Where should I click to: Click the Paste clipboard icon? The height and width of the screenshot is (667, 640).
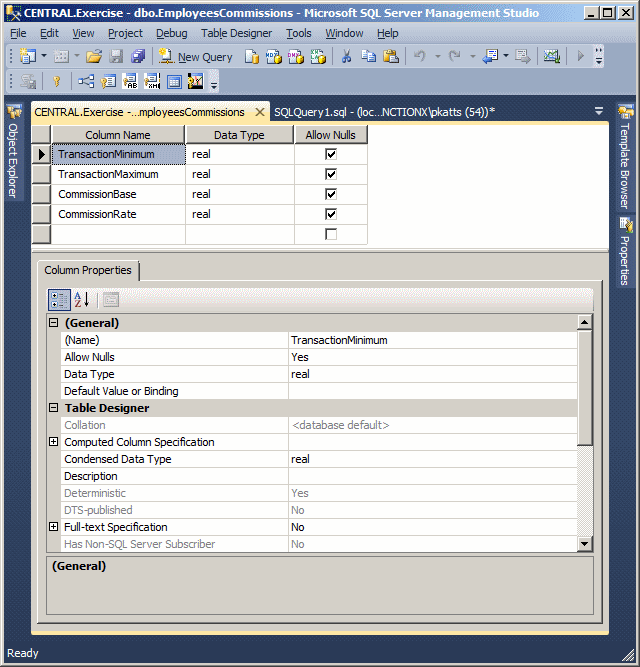point(390,56)
